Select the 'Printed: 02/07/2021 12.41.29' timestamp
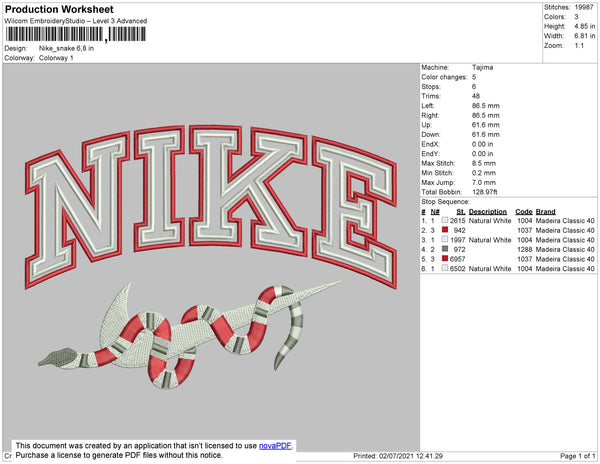 click(398, 456)
